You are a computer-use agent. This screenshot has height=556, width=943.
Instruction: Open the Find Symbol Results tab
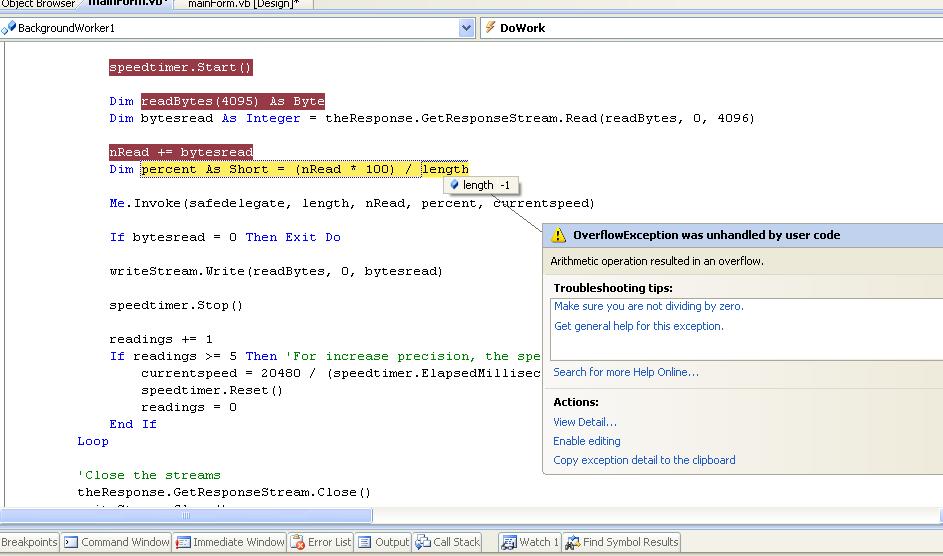tap(622, 542)
